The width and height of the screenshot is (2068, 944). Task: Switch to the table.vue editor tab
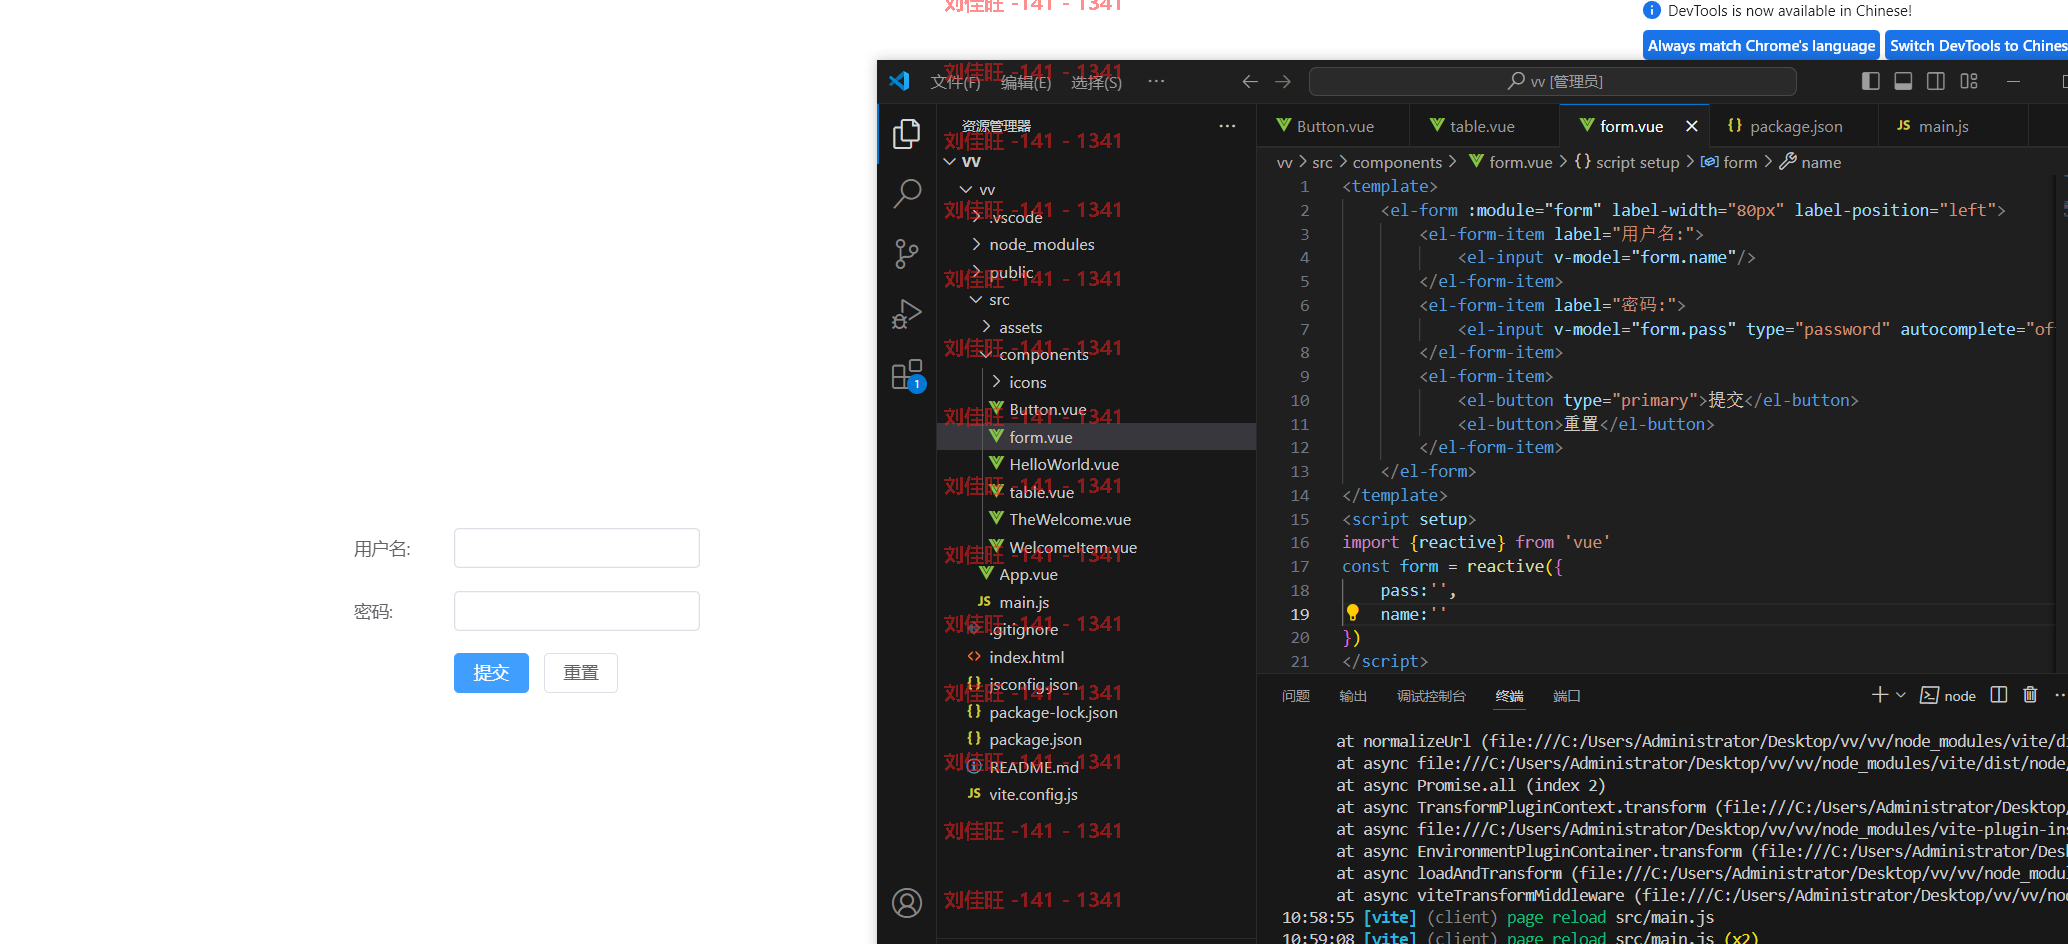(x=1484, y=126)
